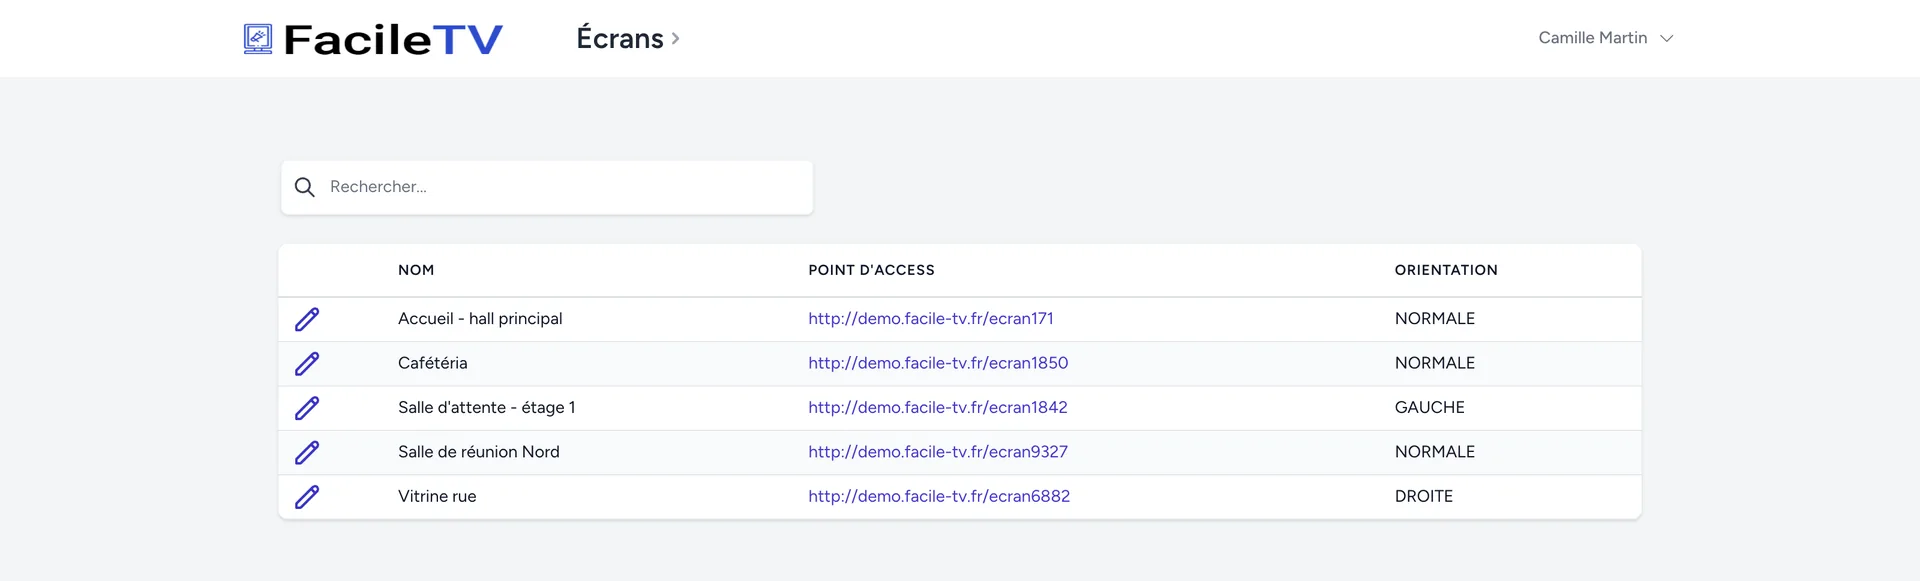Click the pencil icon for Cafétéria

[307, 363]
